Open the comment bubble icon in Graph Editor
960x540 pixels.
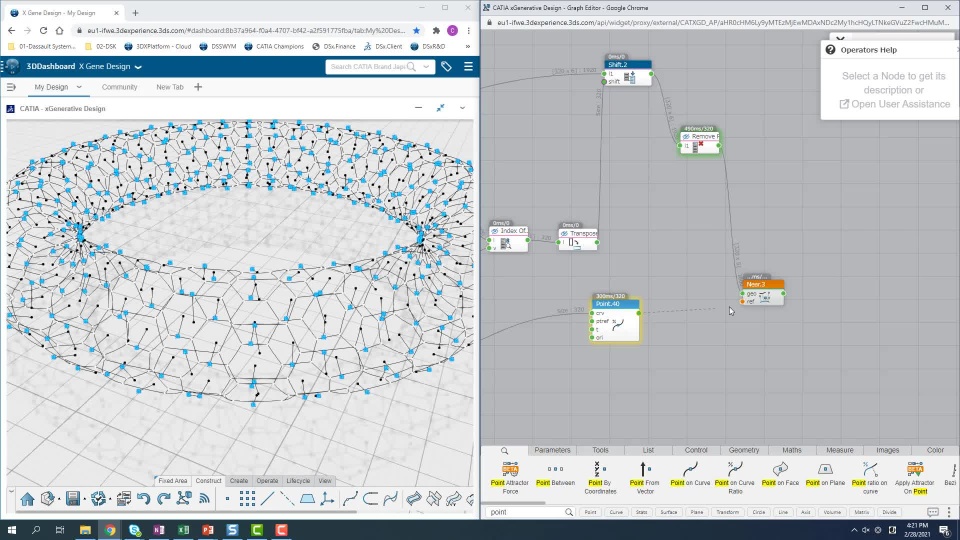coord(932,512)
